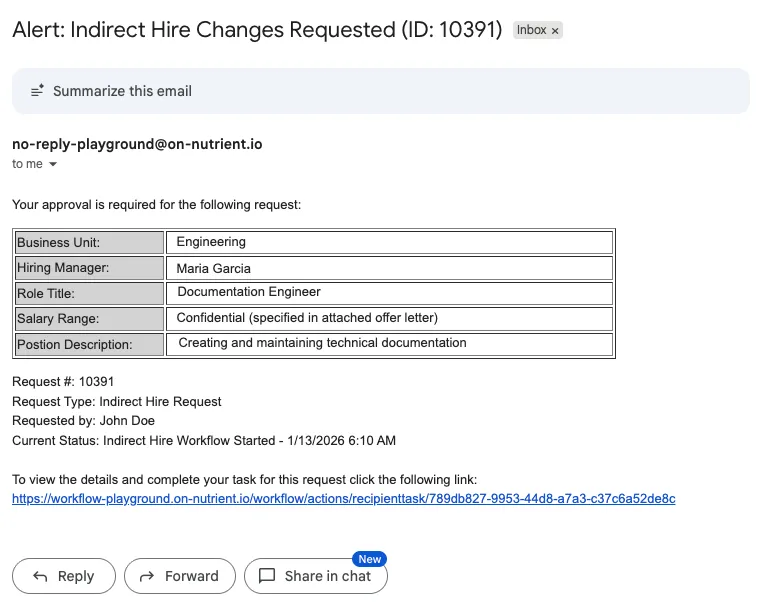
Task: Click the Business Unit label cell
Action: (x=90, y=243)
